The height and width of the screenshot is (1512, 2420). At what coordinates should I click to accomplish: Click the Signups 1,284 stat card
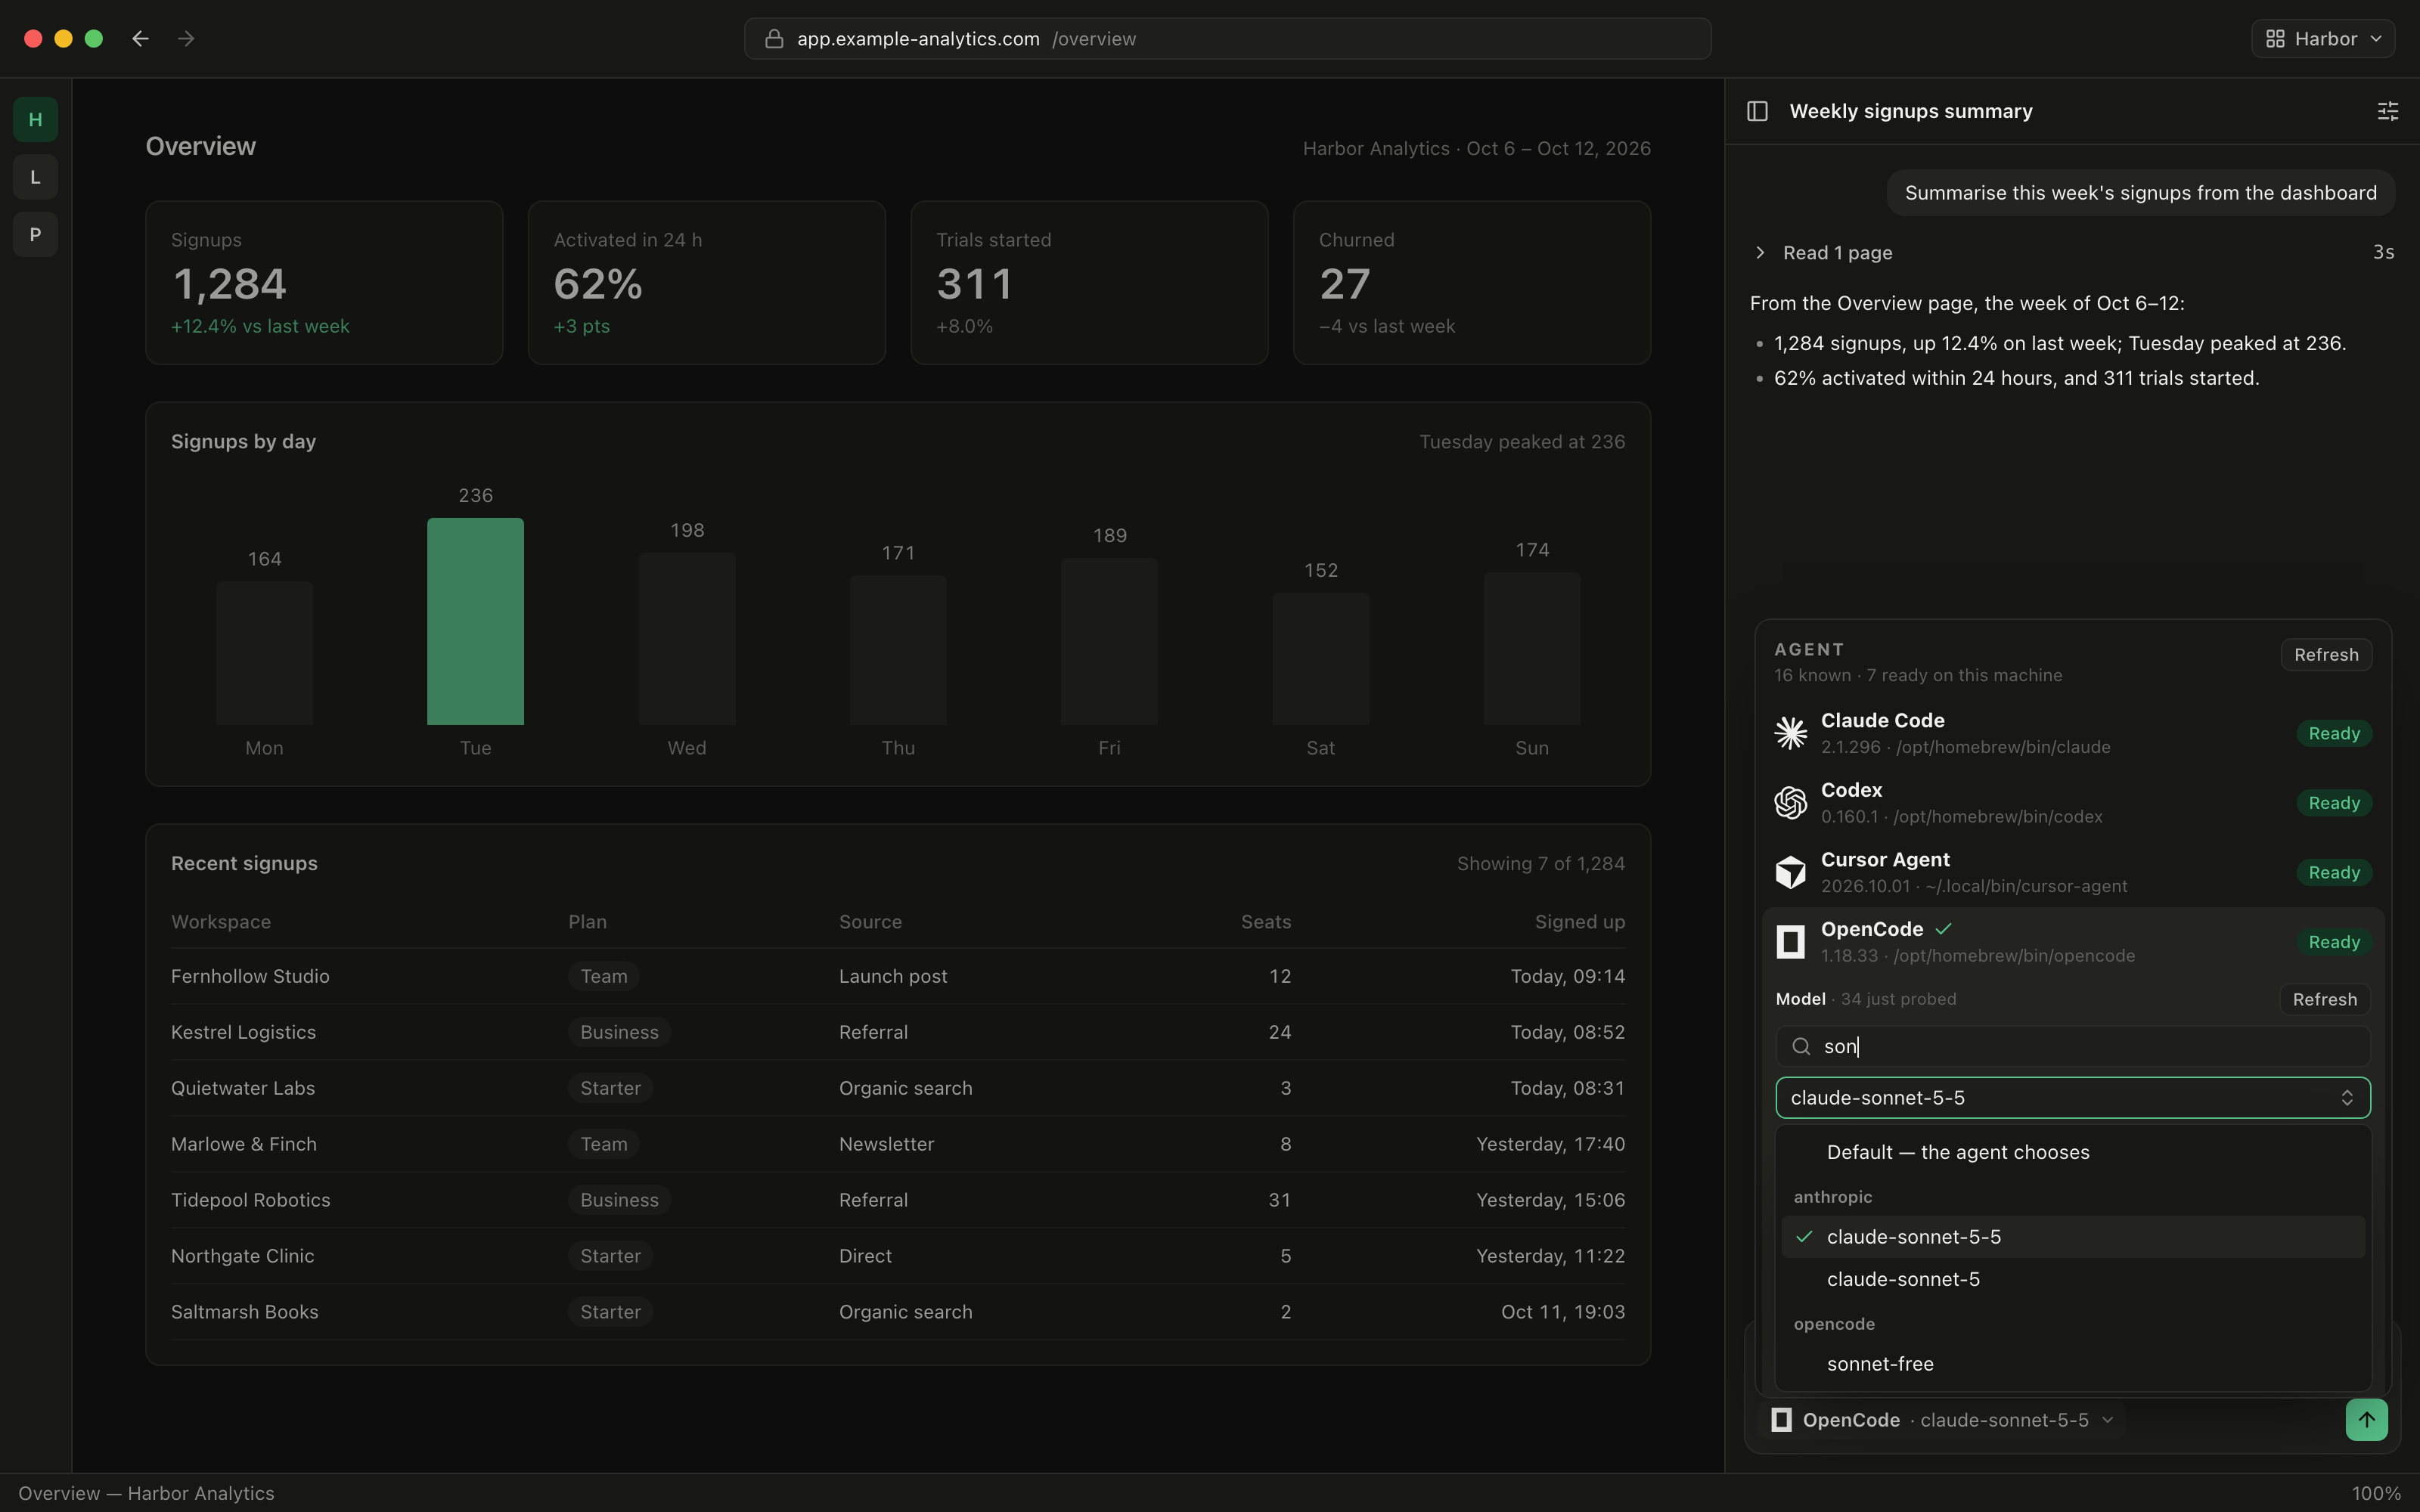click(x=324, y=283)
